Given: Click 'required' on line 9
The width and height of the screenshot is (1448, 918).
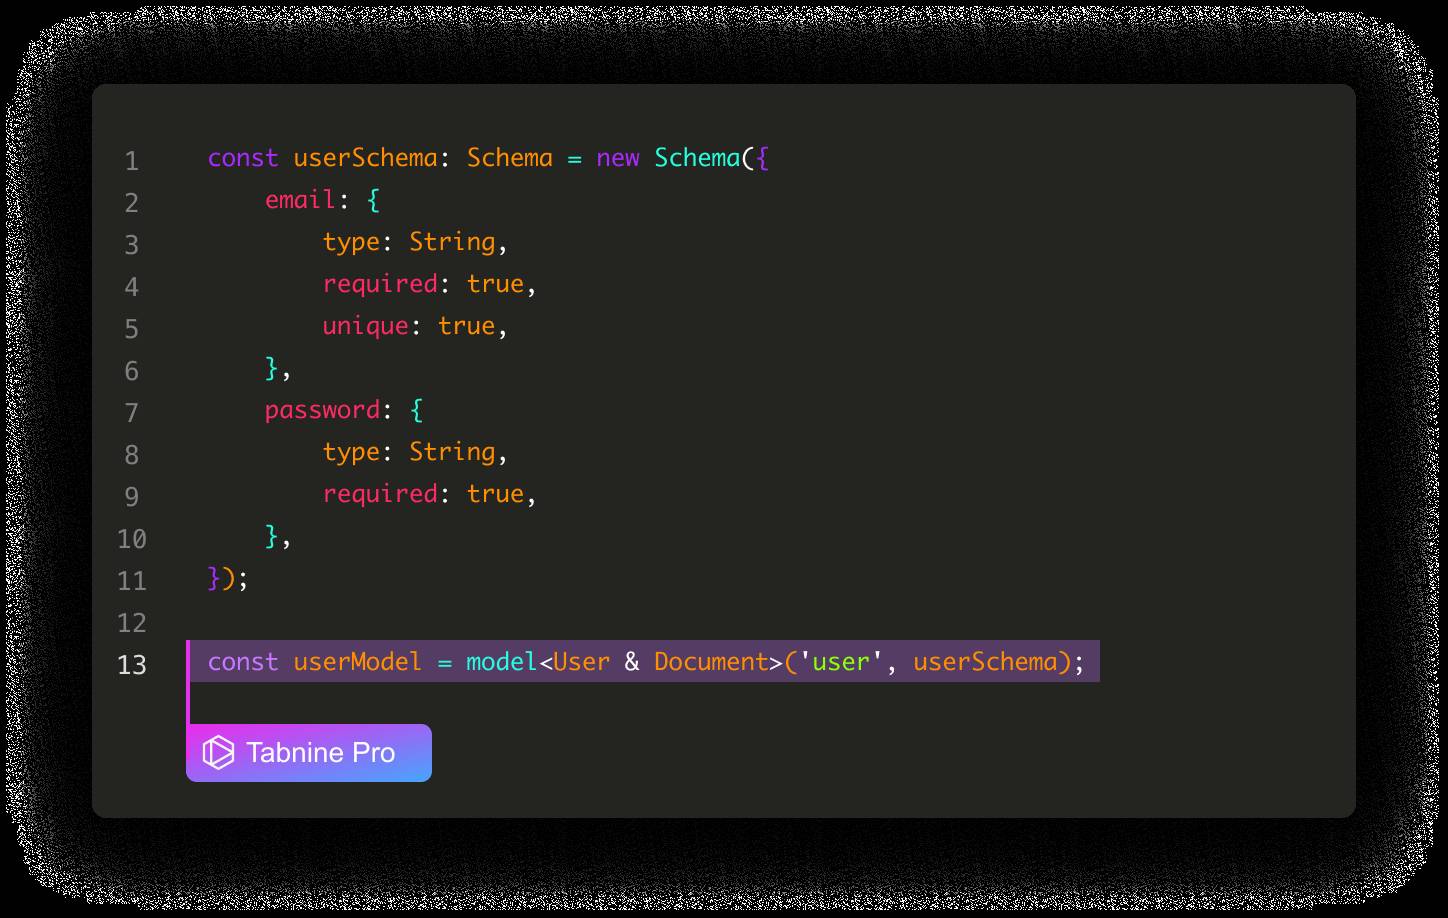Looking at the screenshot, I should coord(380,494).
